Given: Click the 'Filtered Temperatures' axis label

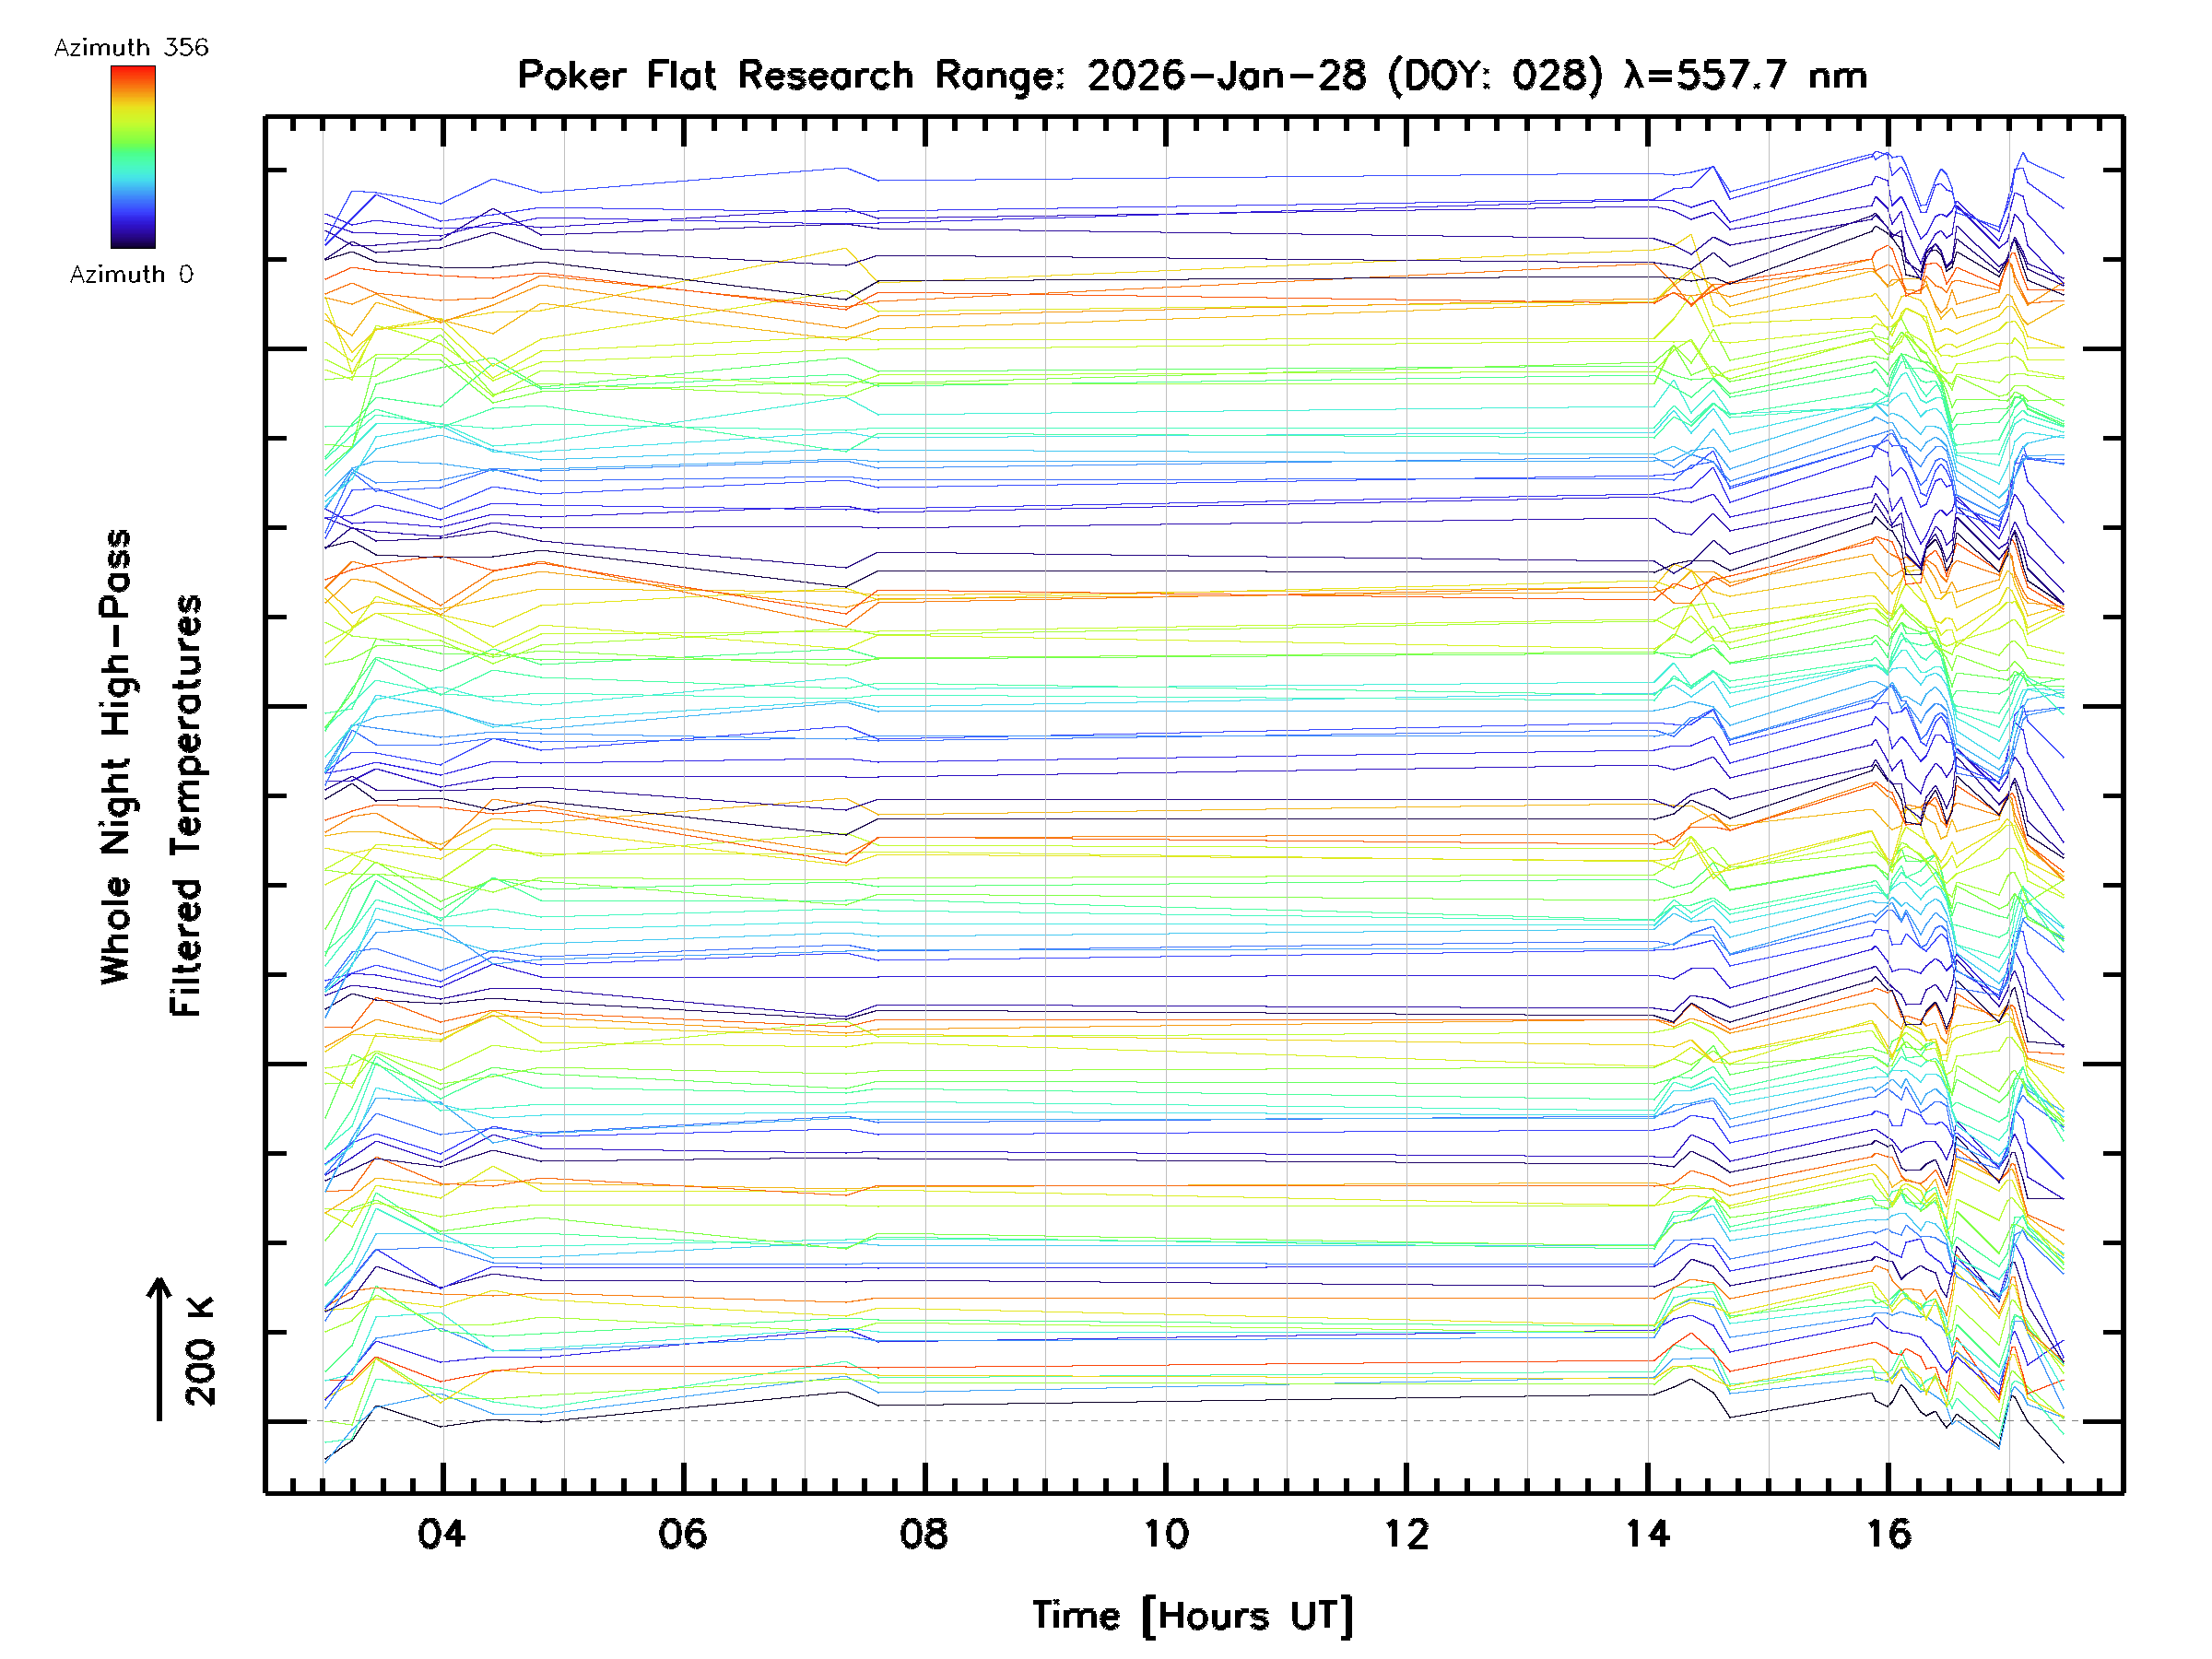Looking at the screenshot, I should click(x=186, y=806).
